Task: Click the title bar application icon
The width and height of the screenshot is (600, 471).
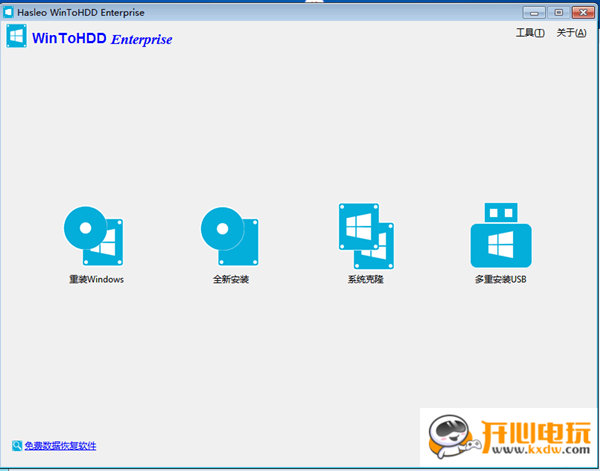Action: click(x=8, y=12)
